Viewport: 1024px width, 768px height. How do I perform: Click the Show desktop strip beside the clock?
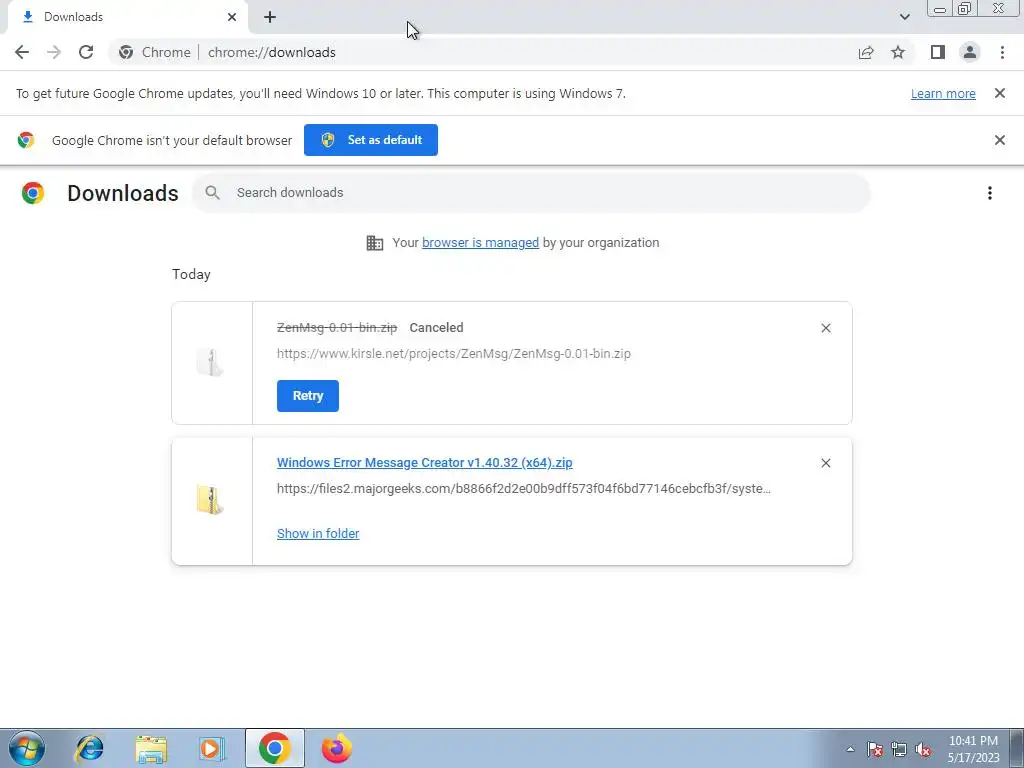pyautogui.click(x=1017, y=748)
